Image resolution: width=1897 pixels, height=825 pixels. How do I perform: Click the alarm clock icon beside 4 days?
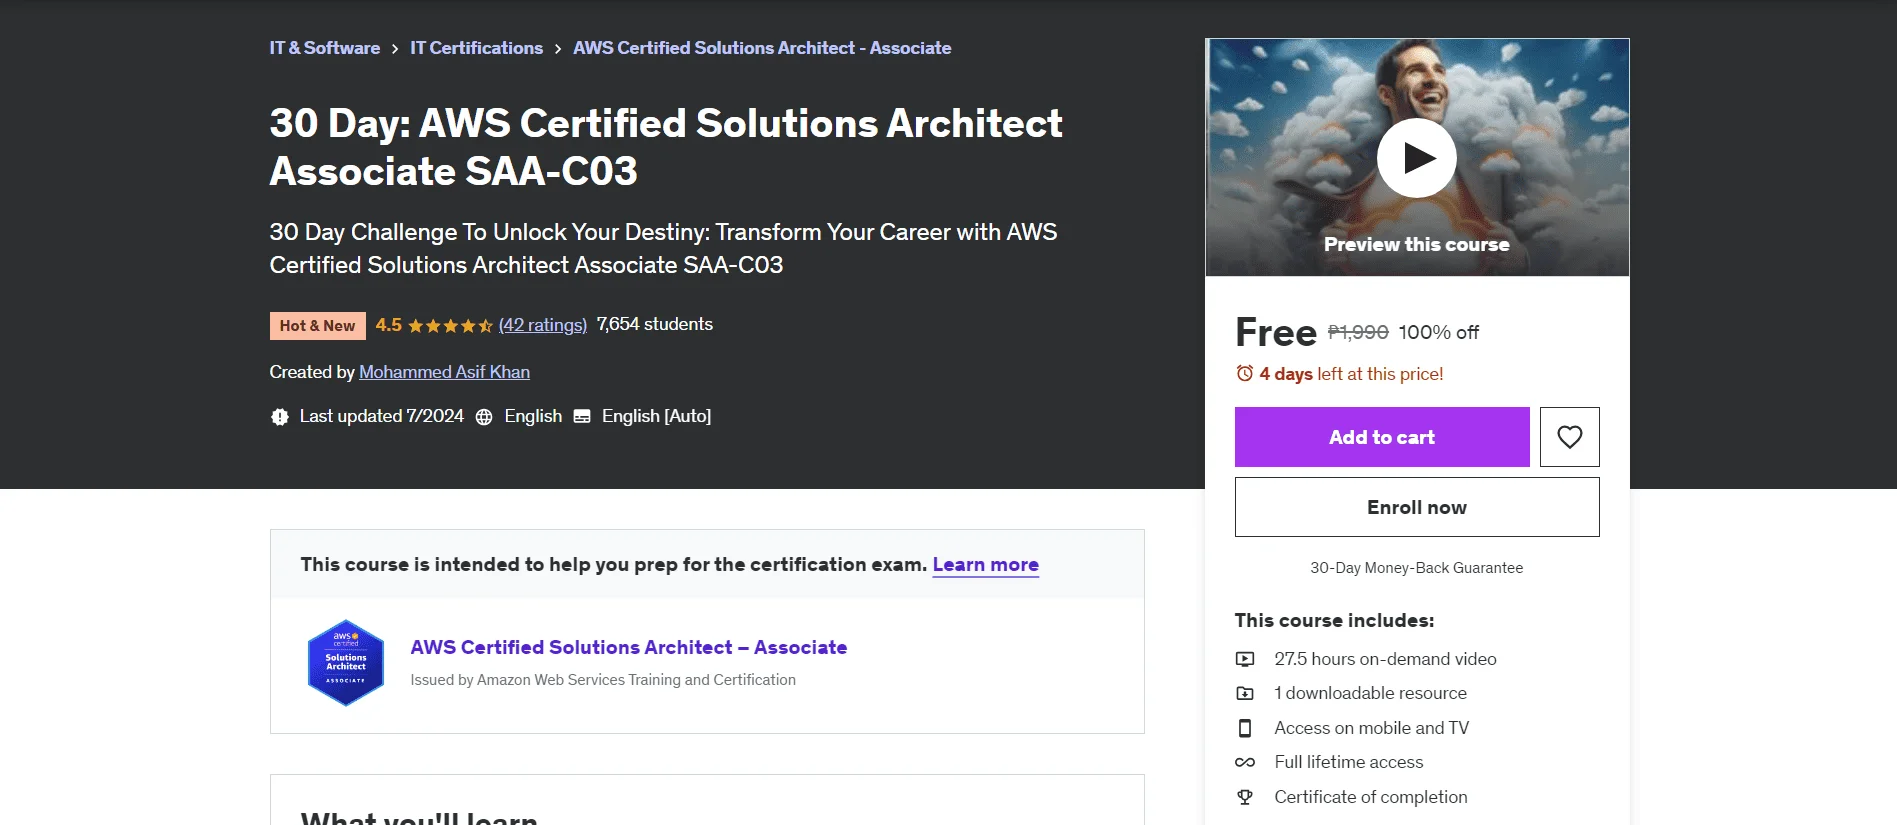(x=1244, y=373)
